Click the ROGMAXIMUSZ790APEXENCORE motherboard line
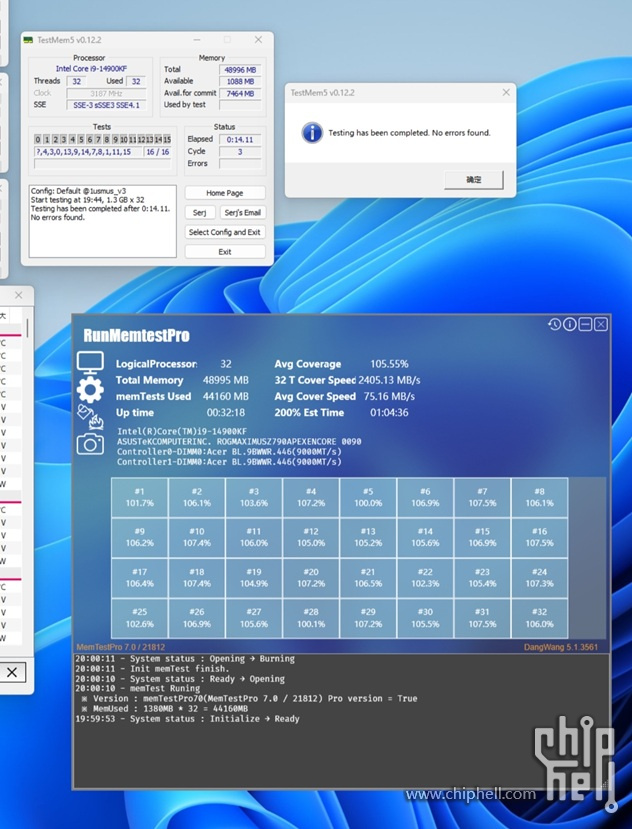 (x=239, y=441)
